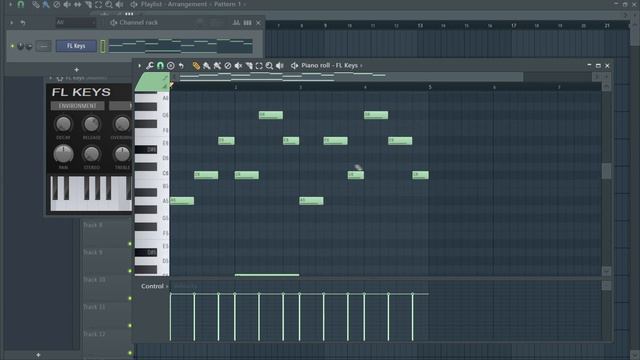640x360 pixels.
Task: Mute FL Keys channel with green LED
Action: pos(12,46)
